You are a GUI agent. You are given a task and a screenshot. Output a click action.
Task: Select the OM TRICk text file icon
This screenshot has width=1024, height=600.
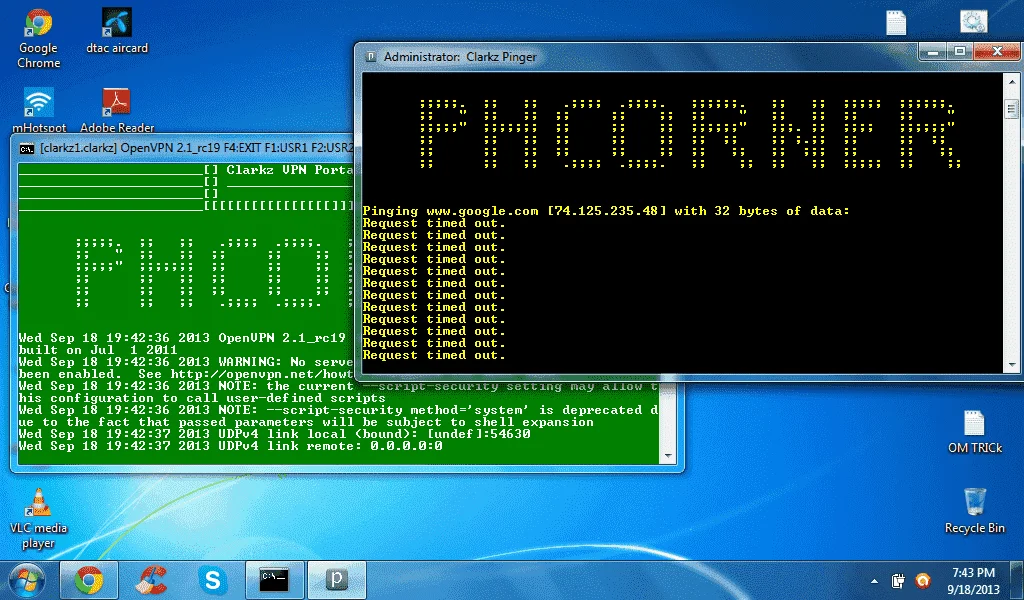click(974, 432)
